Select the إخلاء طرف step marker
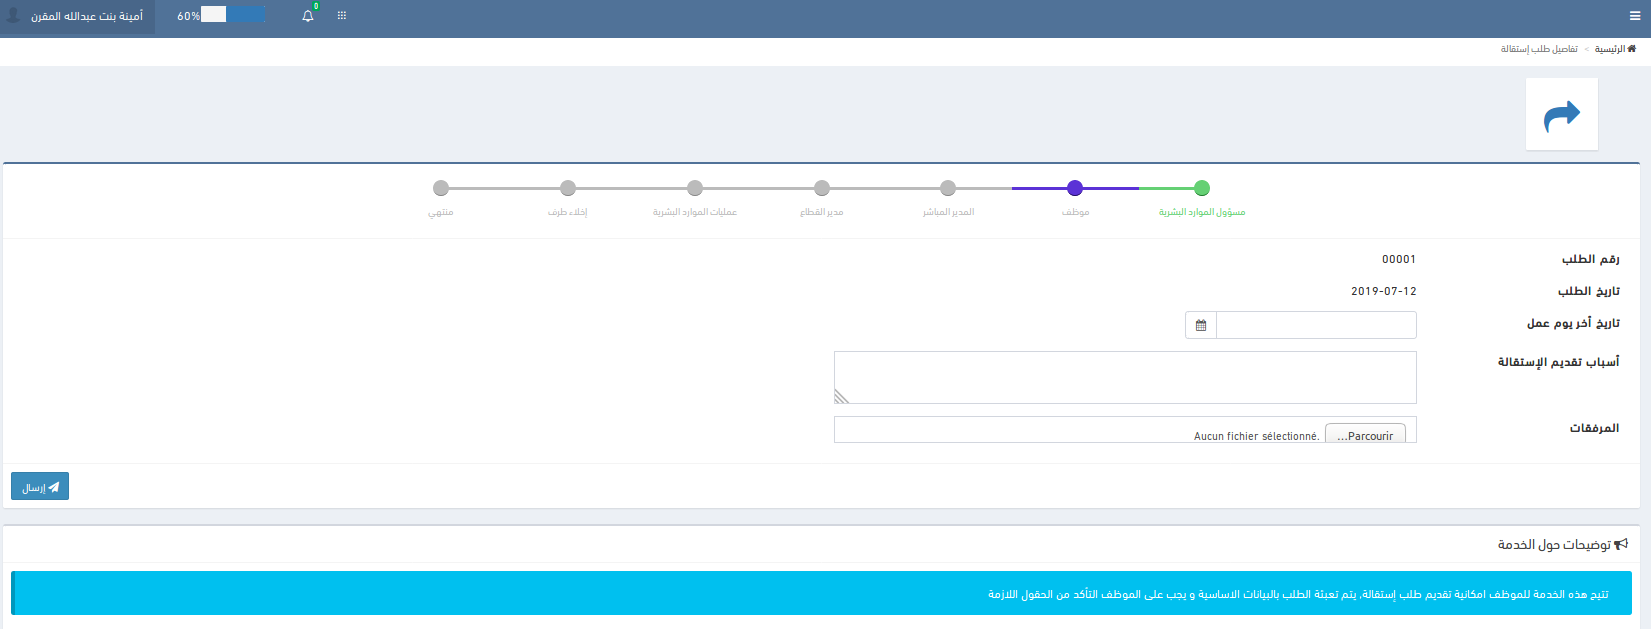The height and width of the screenshot is (629, 1651). pyautogui.click(x=568, y=188)
